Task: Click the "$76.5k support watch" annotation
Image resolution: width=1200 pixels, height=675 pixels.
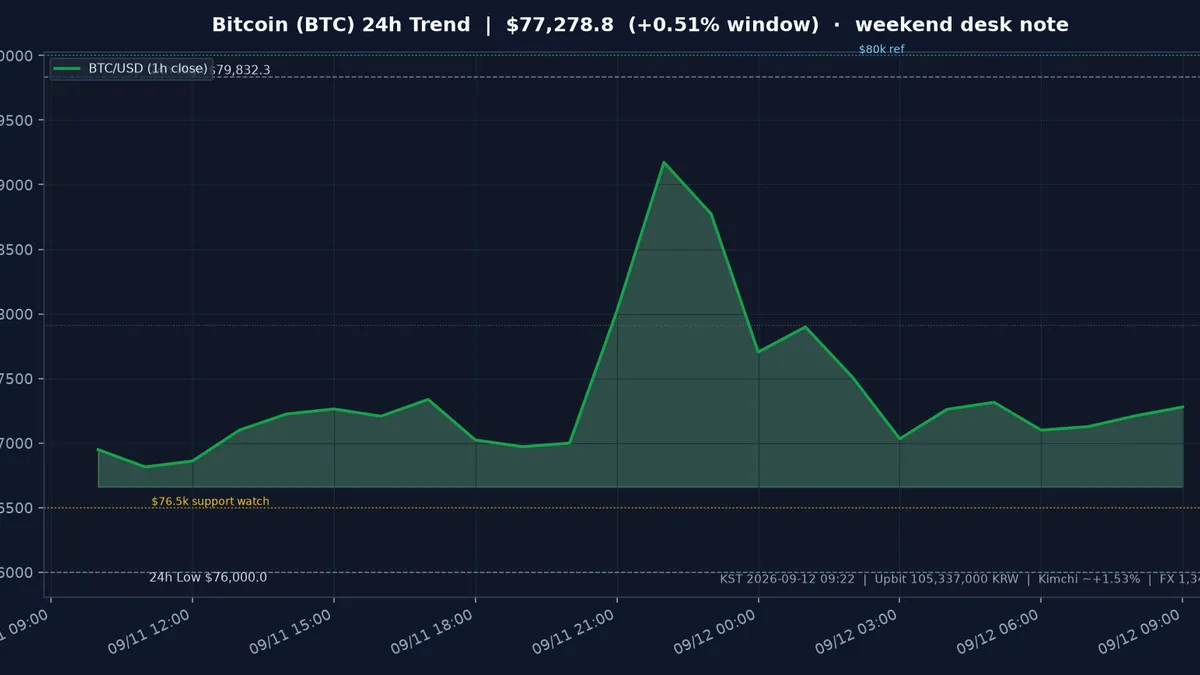Action: (x=210, y=502)
